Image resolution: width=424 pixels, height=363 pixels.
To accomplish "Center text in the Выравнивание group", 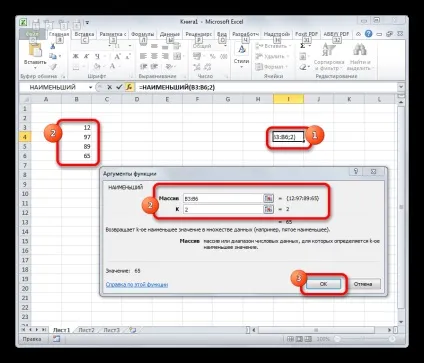I will point(154,56).
